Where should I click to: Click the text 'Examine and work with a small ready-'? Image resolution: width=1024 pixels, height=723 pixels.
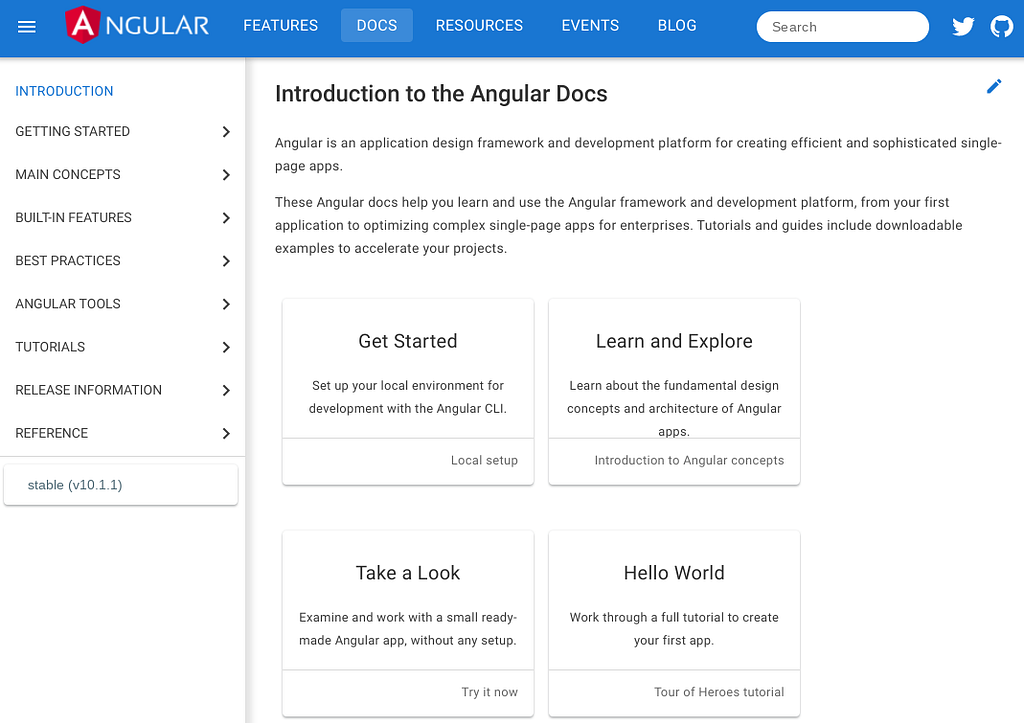408,618
